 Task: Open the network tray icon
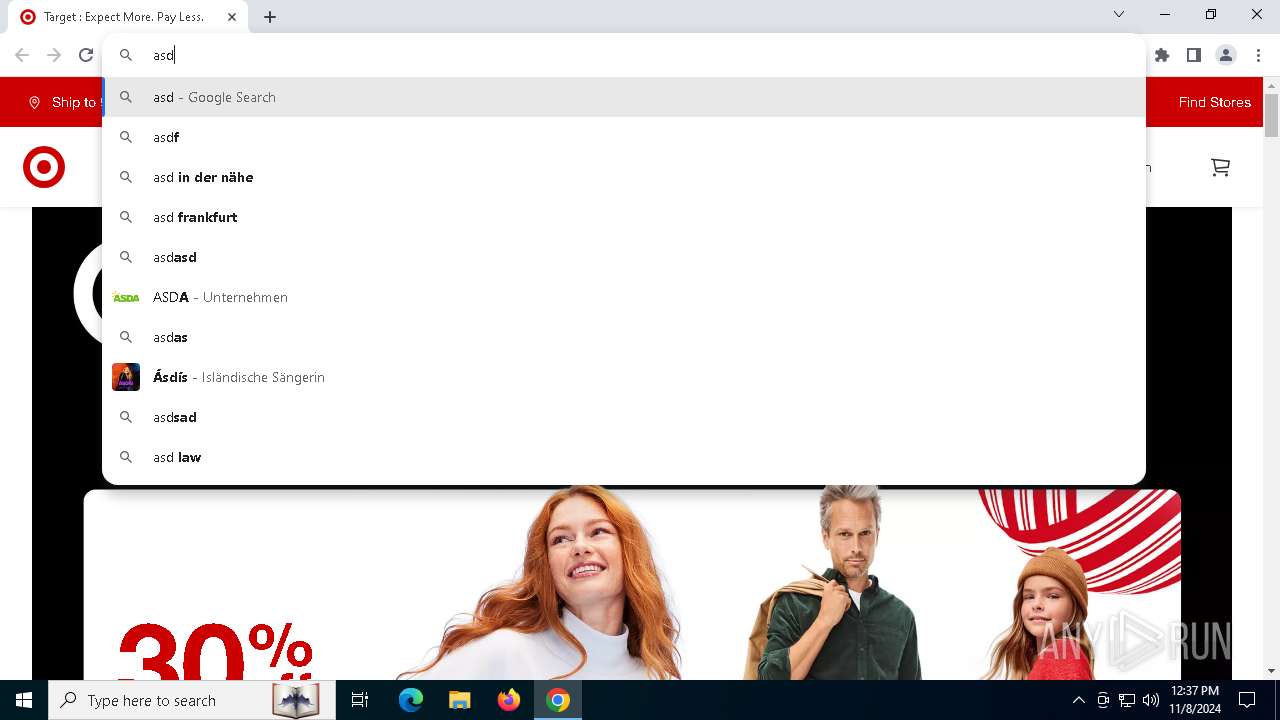[1127, 700]
